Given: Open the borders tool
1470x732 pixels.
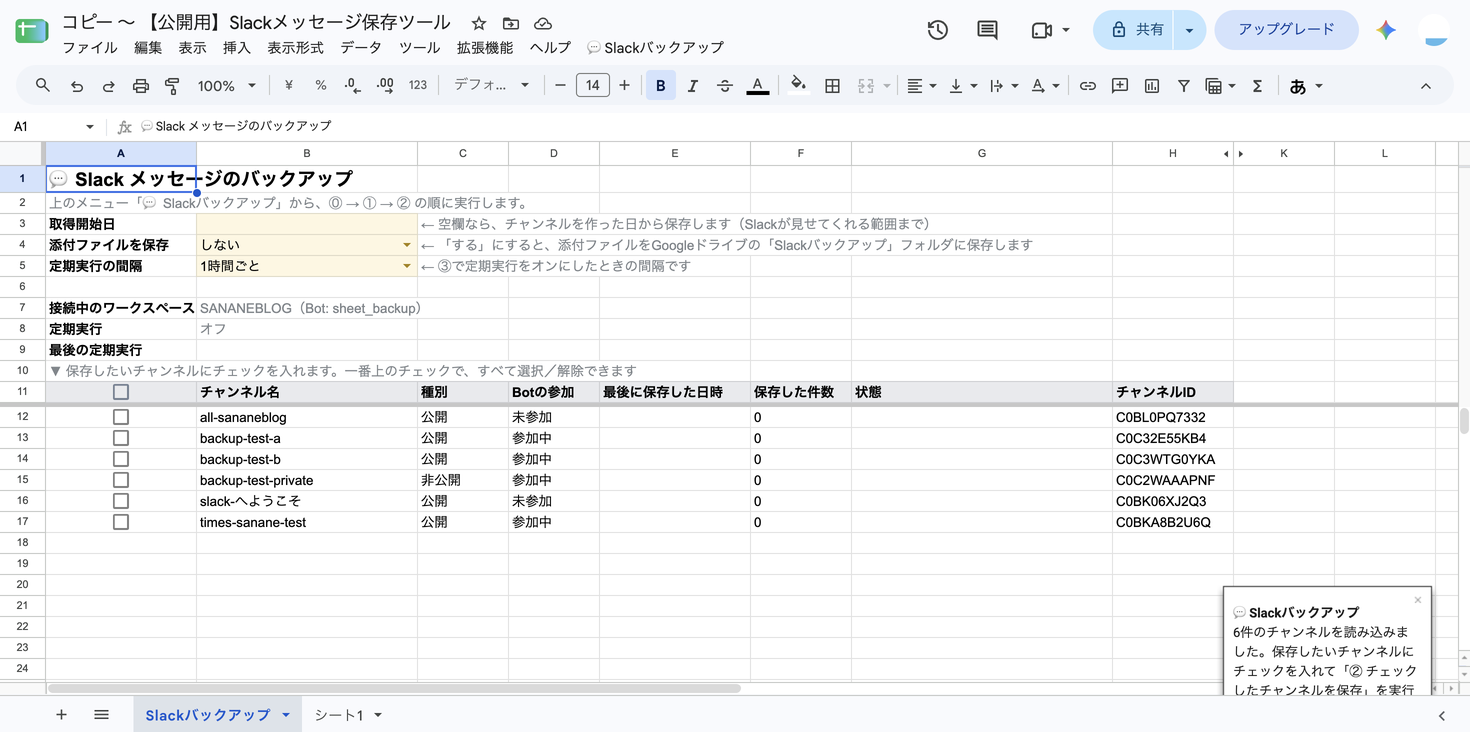Looking at the screenshot, I should (832, 86).
